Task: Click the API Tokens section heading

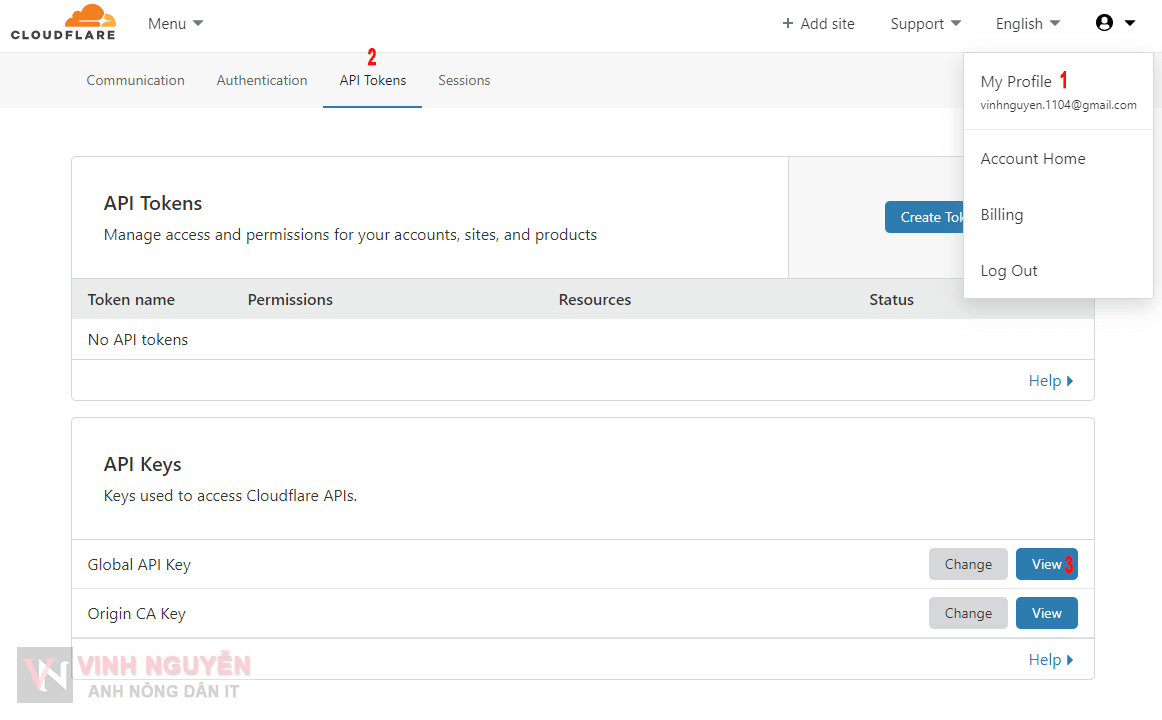Action: [x=153, y=204]
